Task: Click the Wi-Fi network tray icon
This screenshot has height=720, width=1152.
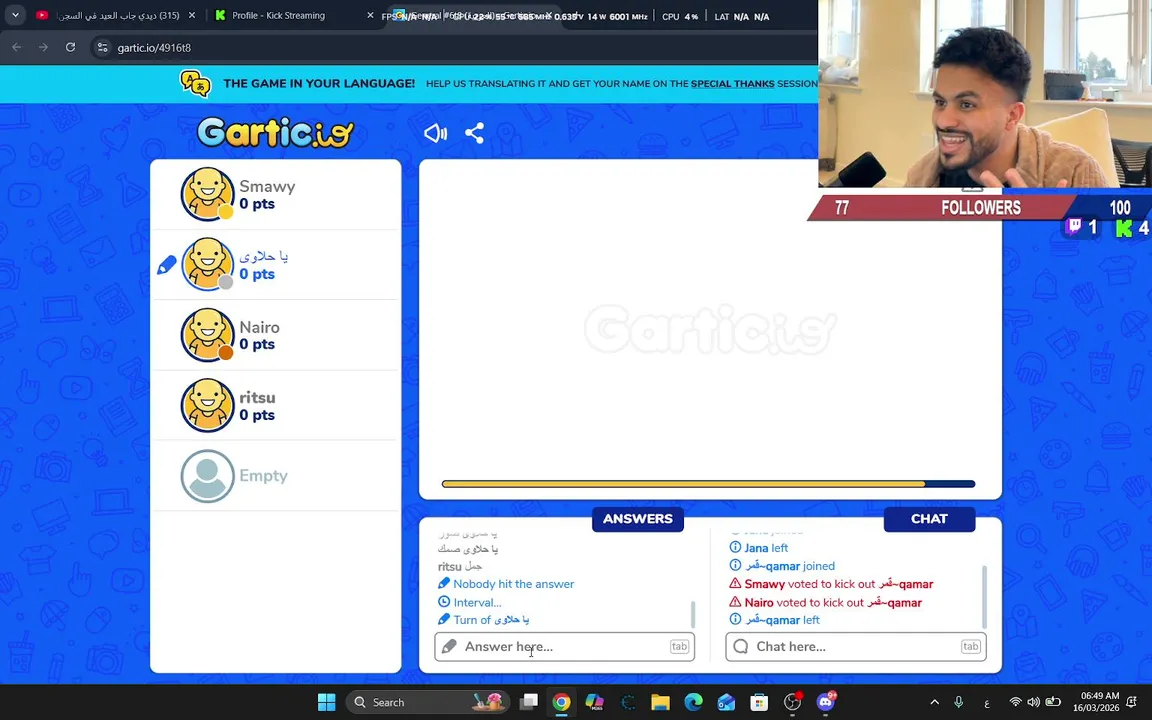Action: (1015, 702)
